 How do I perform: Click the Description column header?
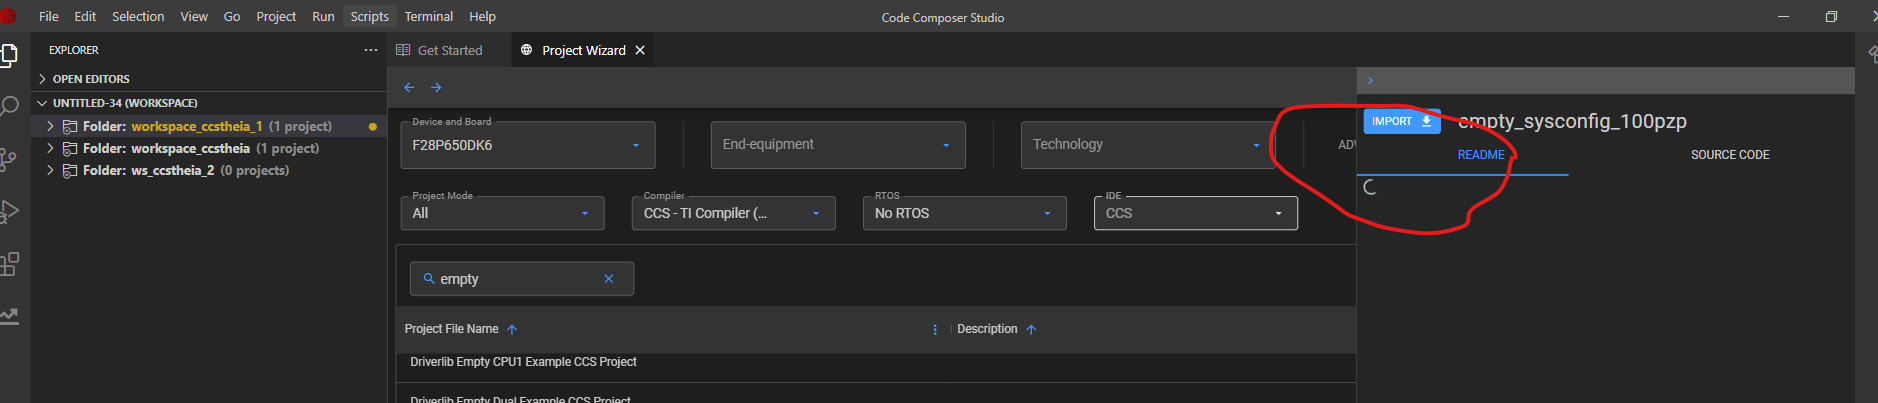tap(987, 329)
